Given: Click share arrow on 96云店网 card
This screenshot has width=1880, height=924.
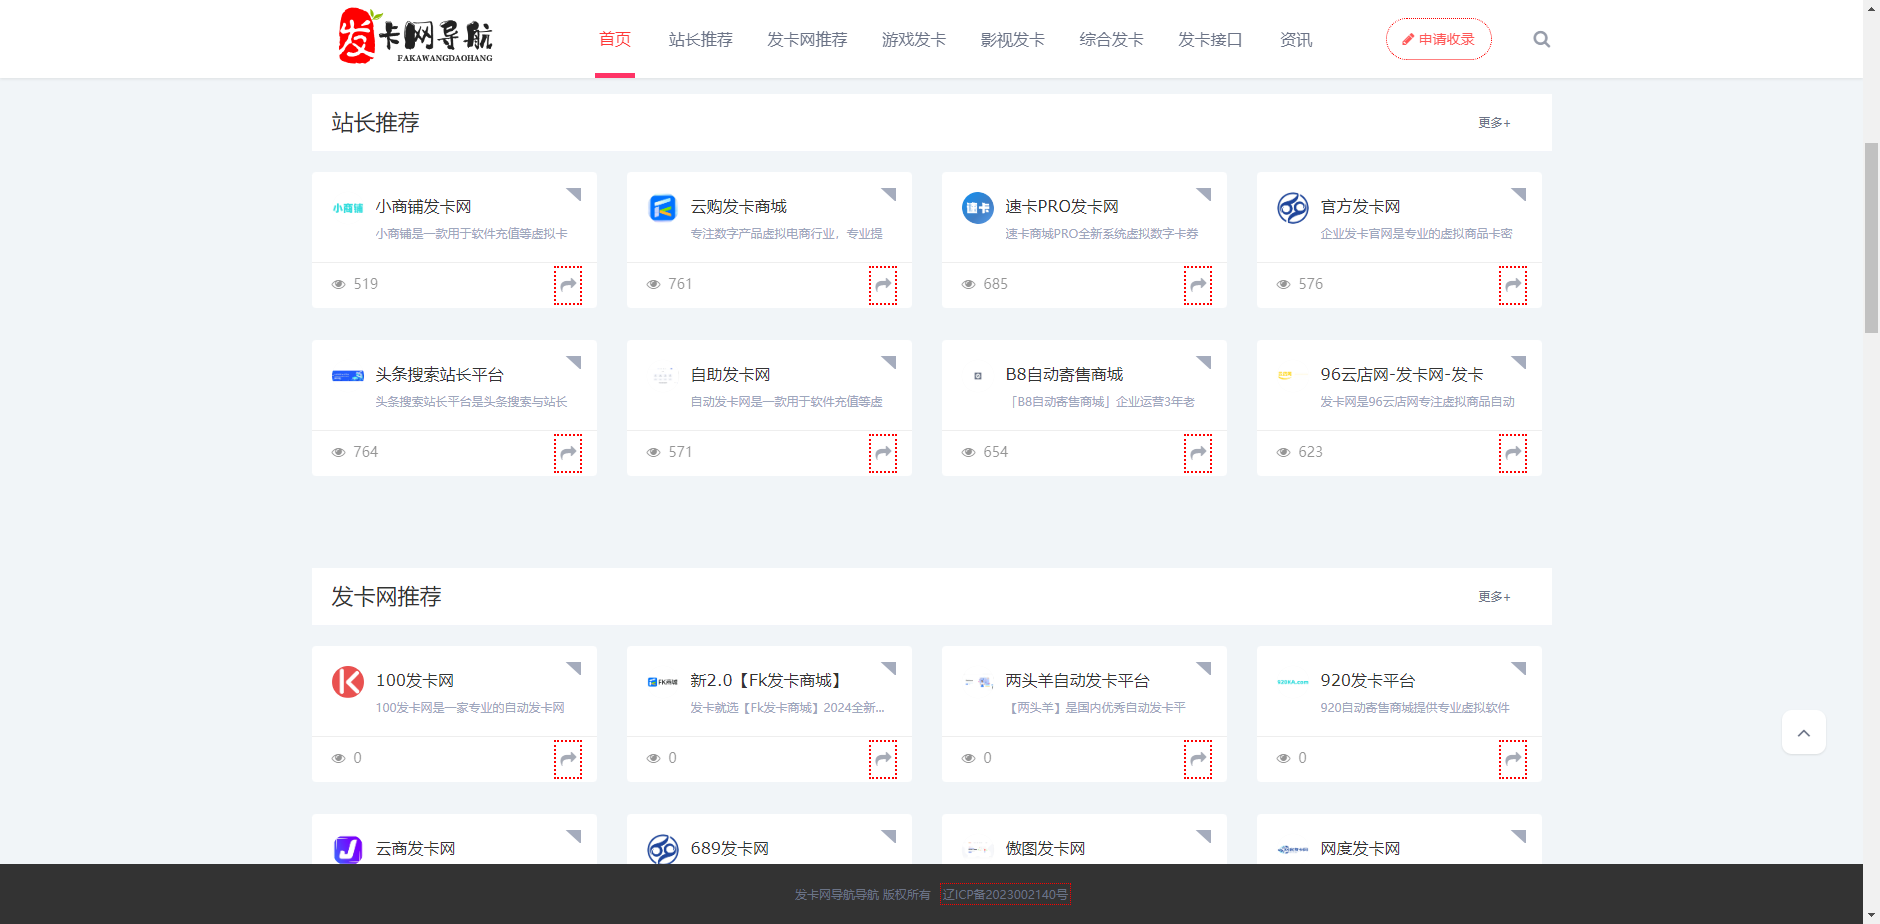Looking at the screenshot, I should tap(1513, 453).
